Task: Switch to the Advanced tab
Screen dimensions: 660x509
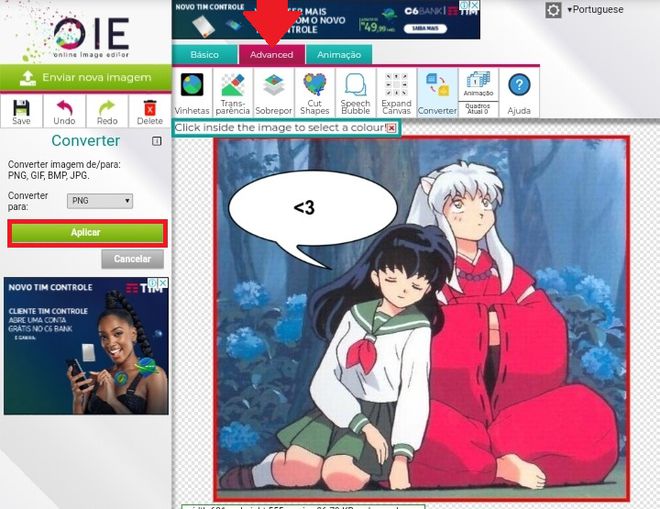Action: coord(271,55)
